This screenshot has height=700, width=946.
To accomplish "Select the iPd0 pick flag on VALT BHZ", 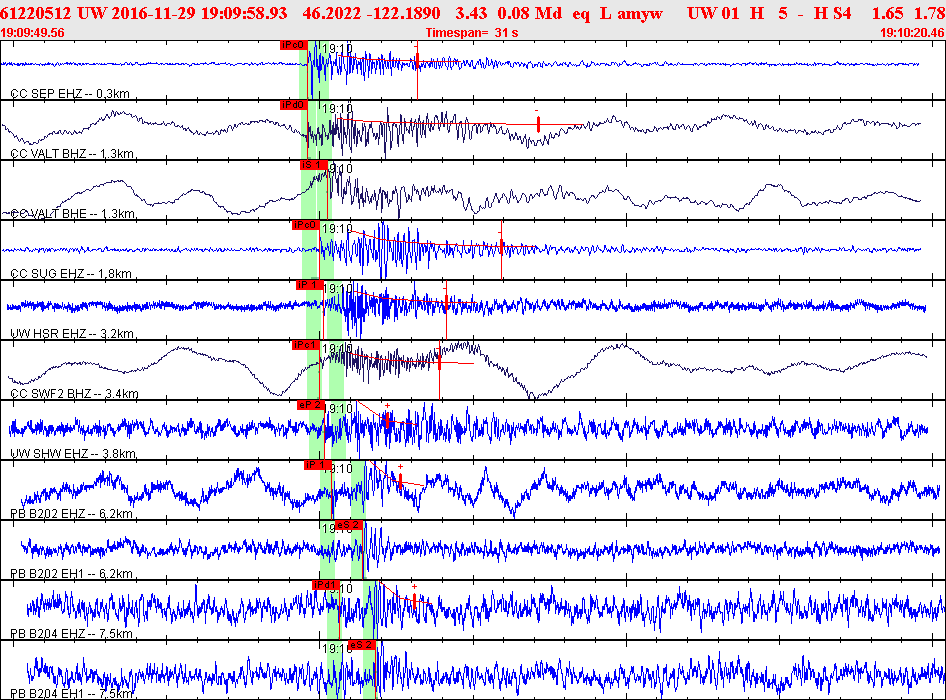I will point(294,106).
